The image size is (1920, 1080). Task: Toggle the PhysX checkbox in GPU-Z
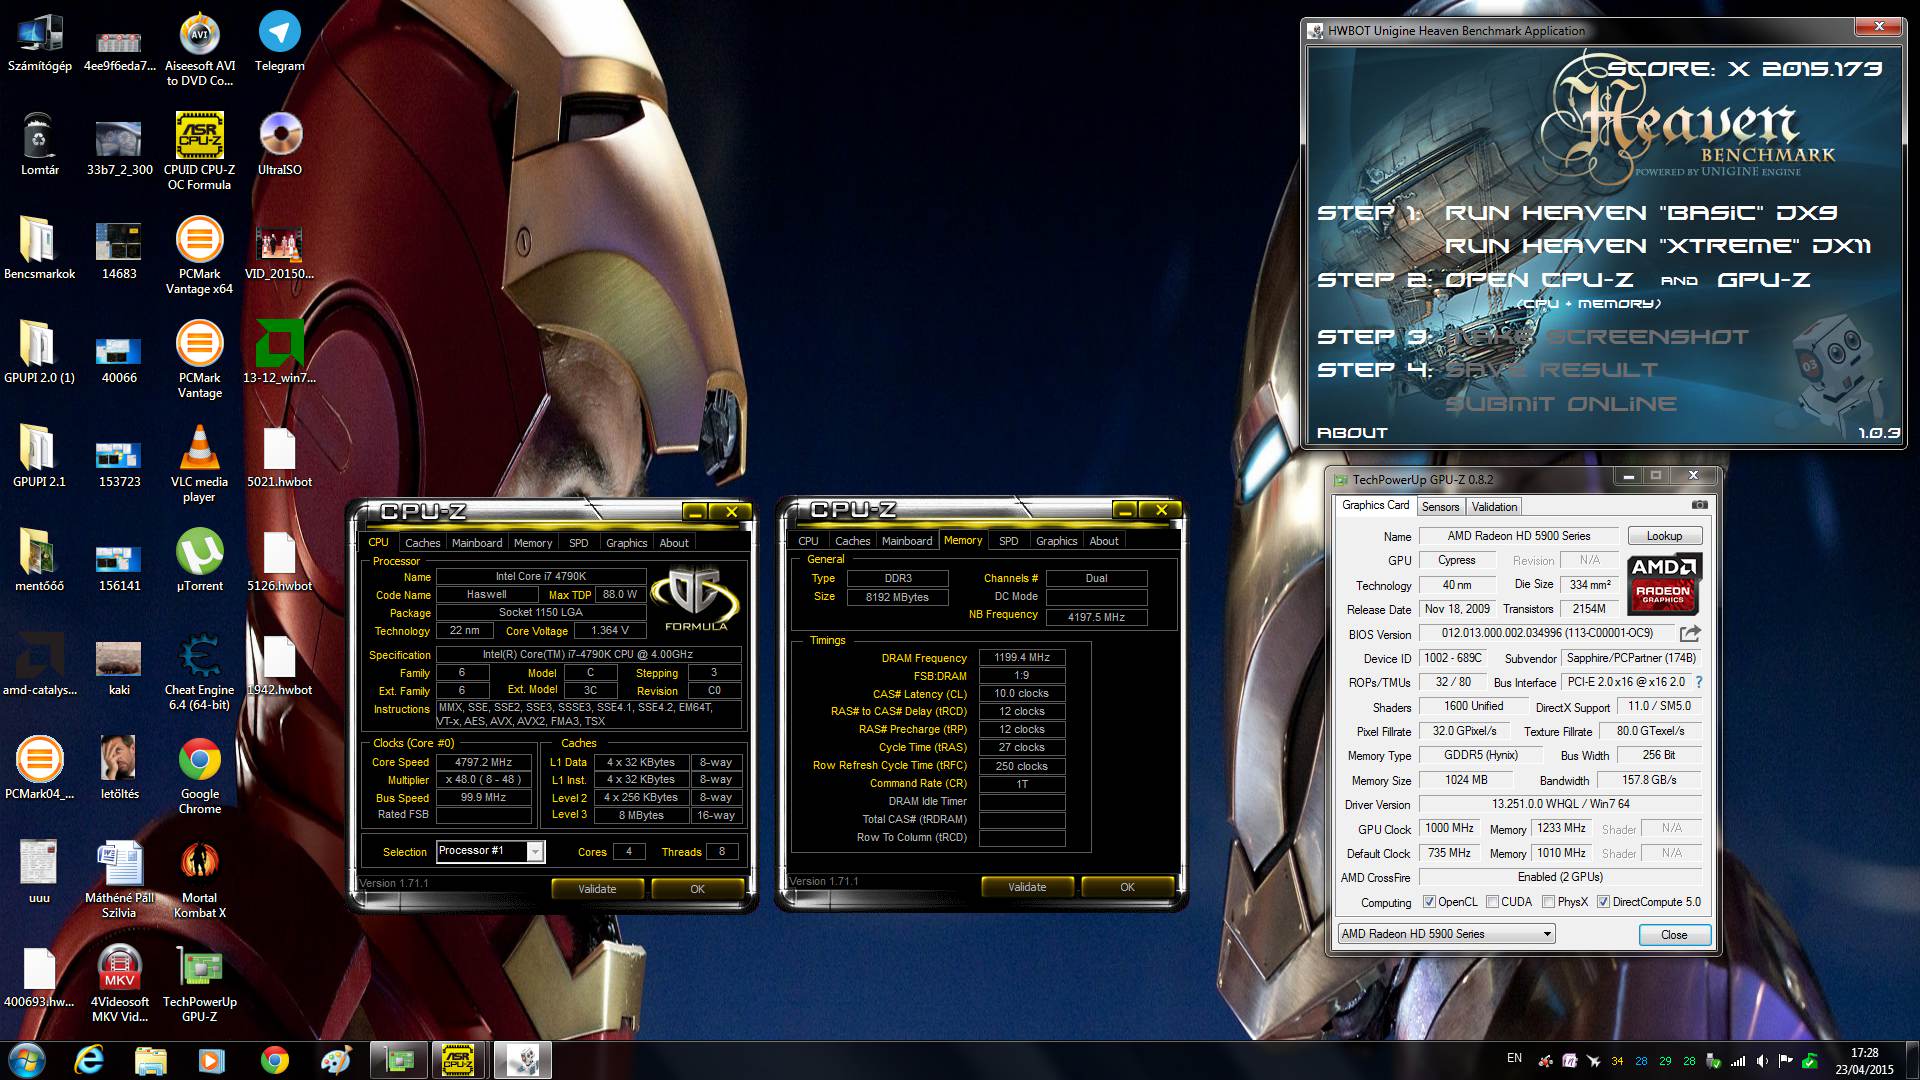click(1548, 902)
